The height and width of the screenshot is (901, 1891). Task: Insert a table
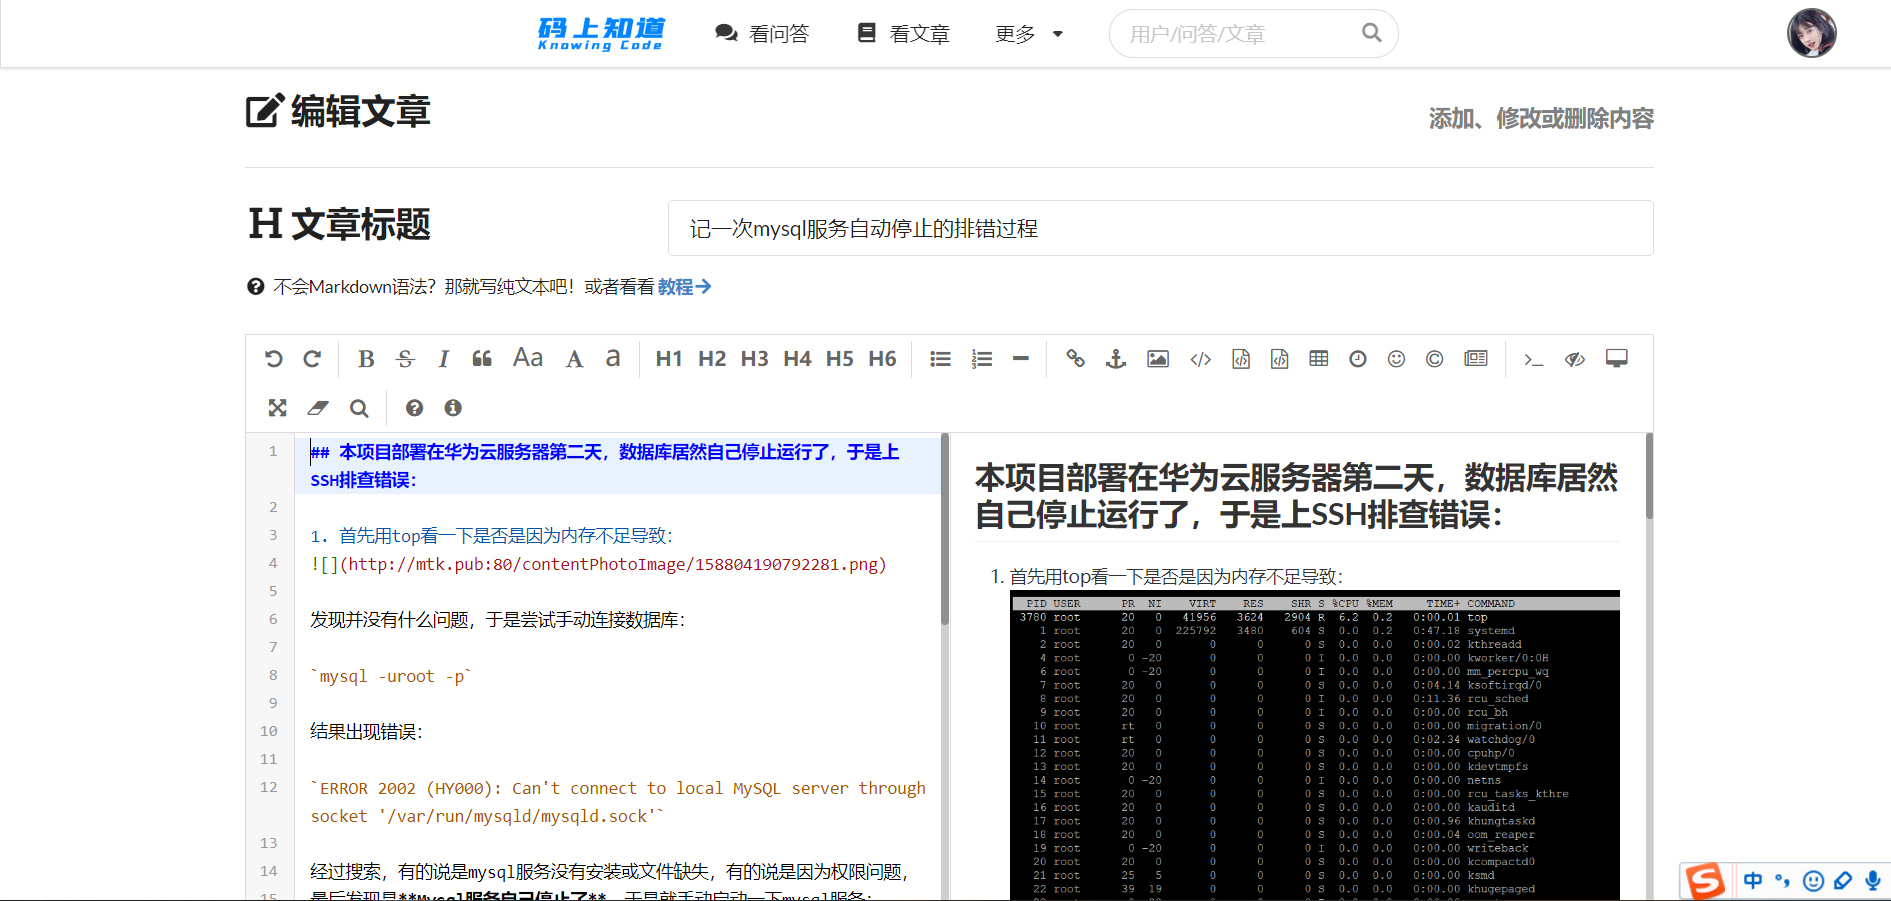click(1317, 358)
